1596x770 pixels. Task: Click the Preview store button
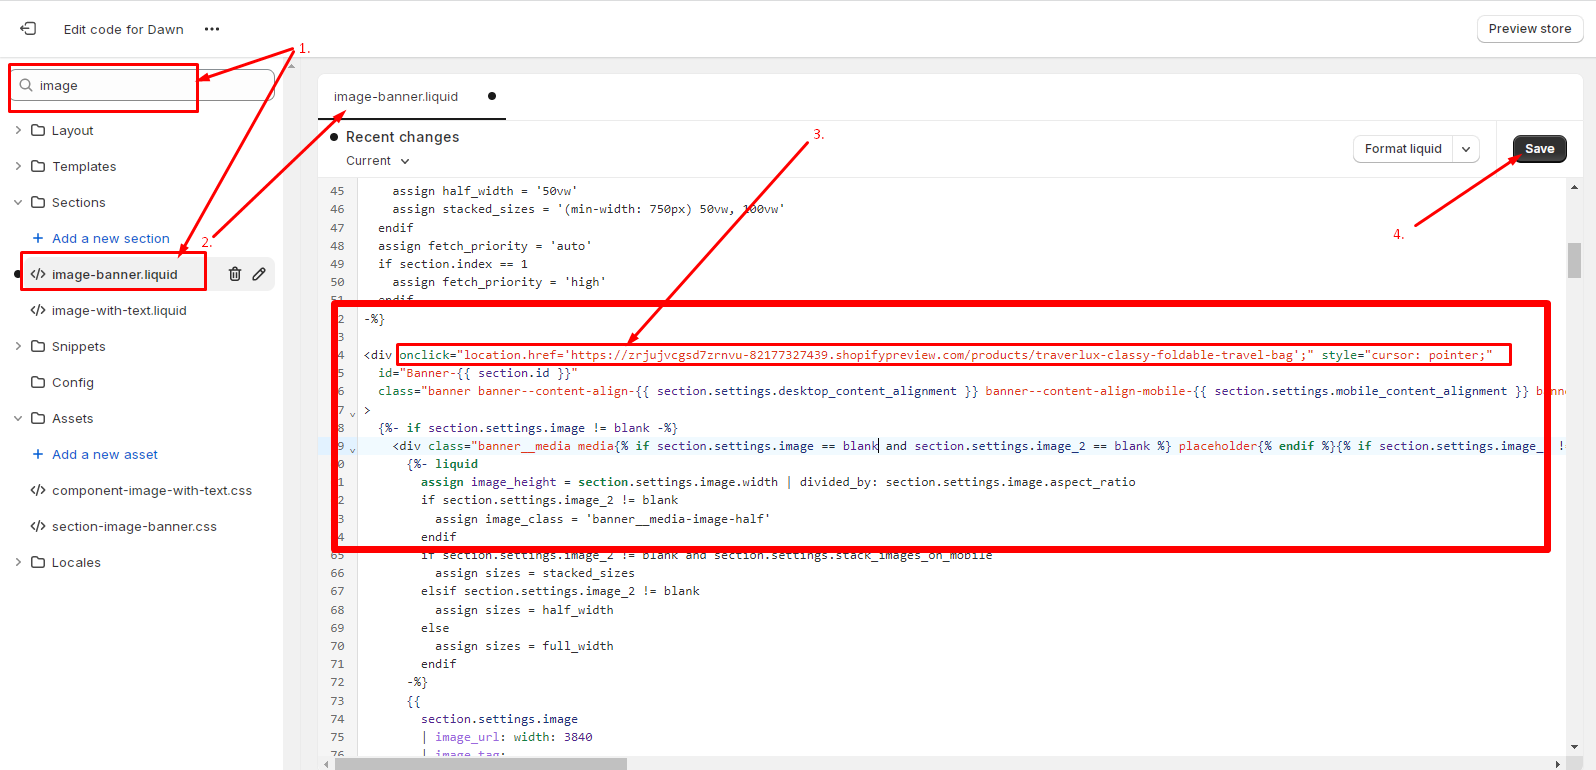[x=1530, y=29]
